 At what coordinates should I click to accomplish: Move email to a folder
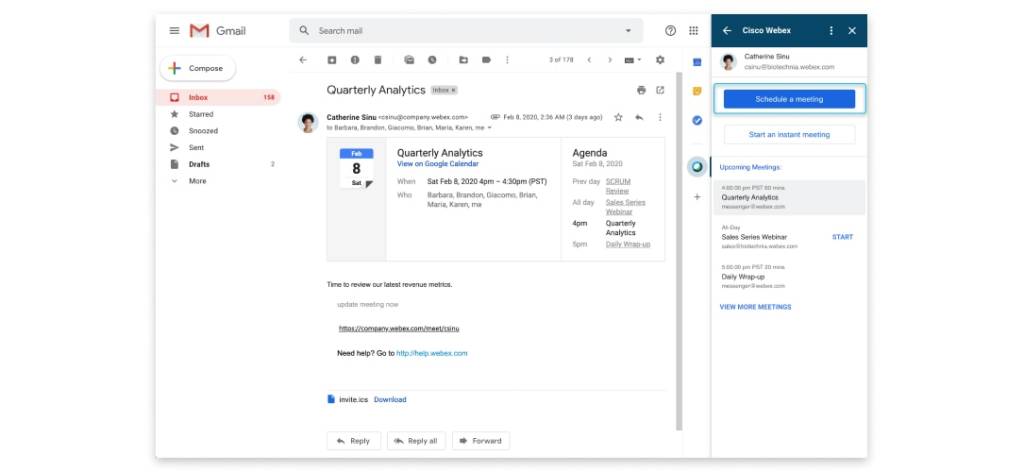pyautogui.click(x=463, y=59)
